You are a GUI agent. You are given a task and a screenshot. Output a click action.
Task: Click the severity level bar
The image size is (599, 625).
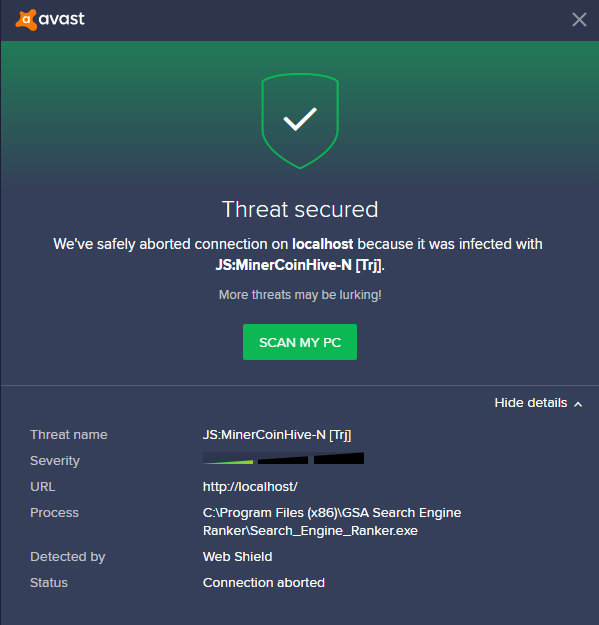click(283, 458)
